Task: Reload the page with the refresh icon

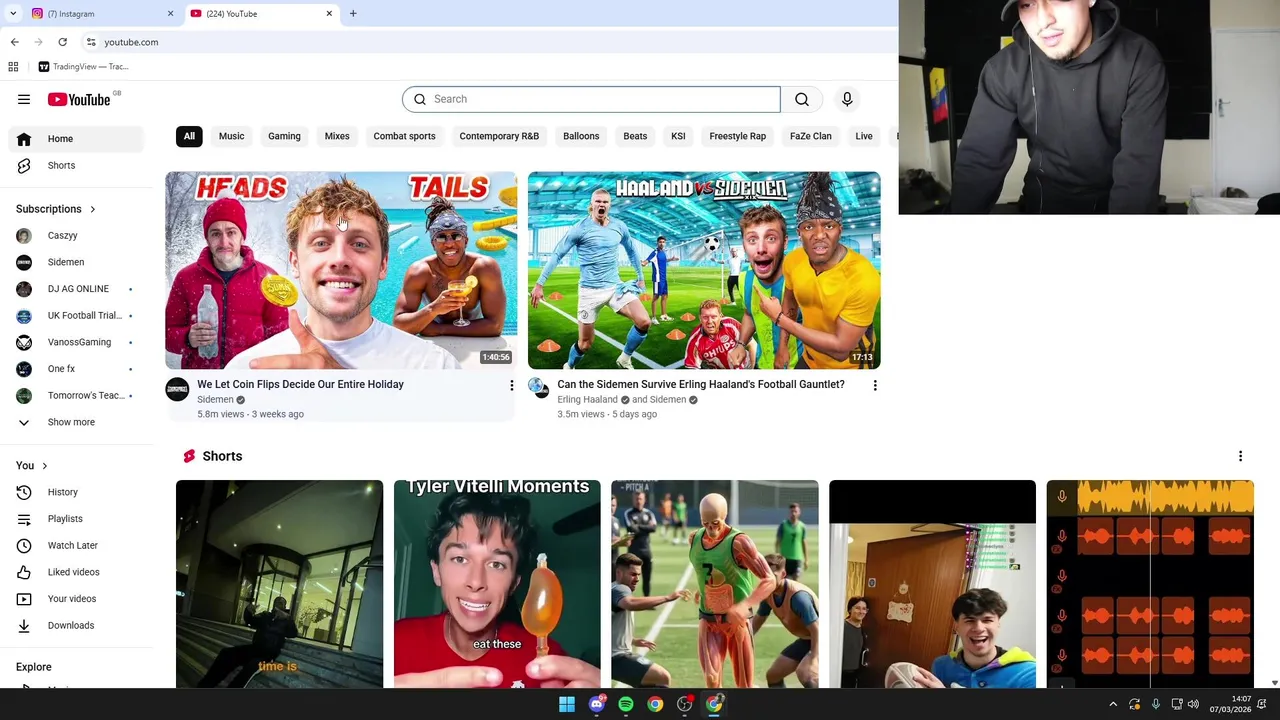Action: coord(62,42)
